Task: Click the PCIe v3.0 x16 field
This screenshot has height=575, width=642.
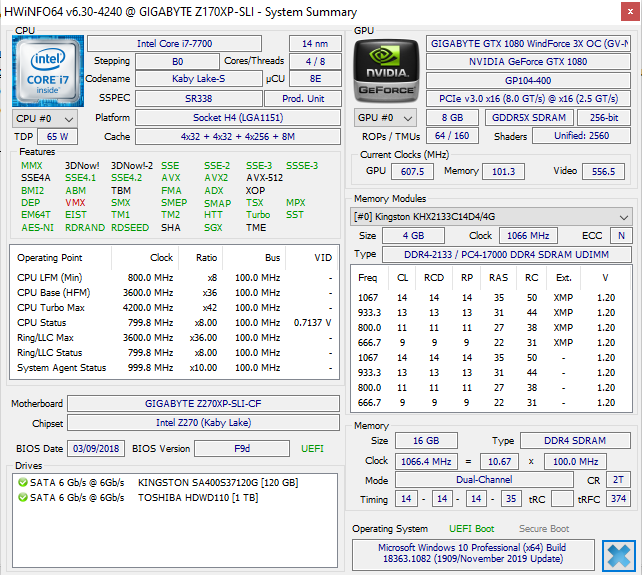Action: tap(528, 99)
